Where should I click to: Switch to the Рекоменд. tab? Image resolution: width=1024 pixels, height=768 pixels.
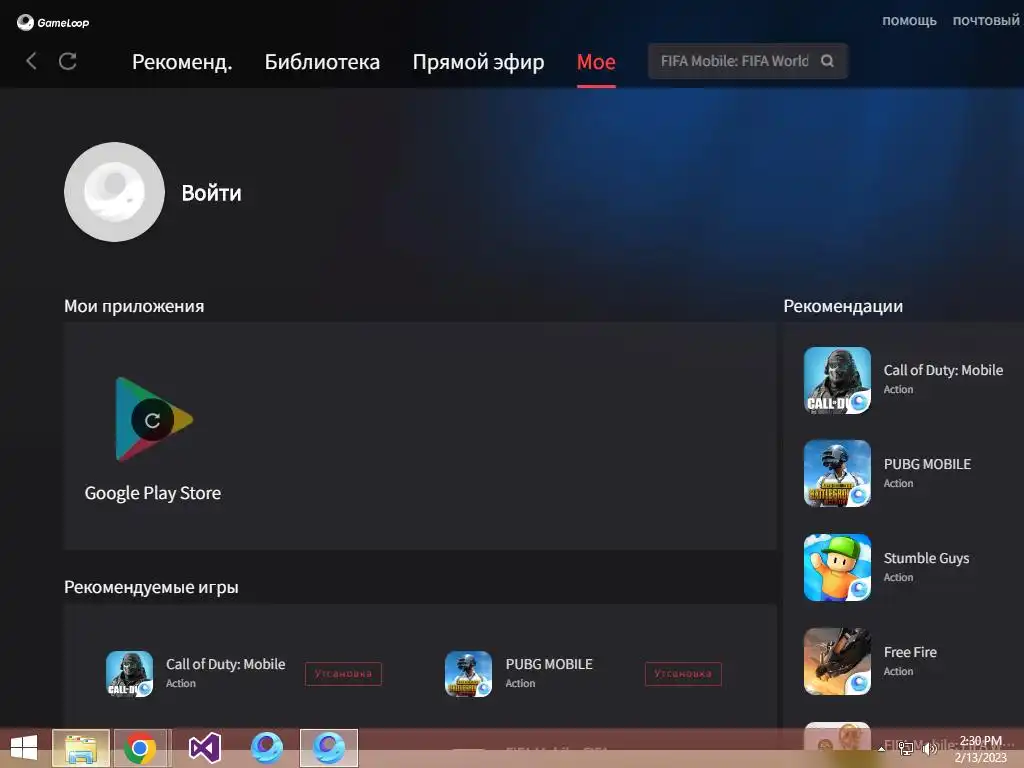pos(182,61)
